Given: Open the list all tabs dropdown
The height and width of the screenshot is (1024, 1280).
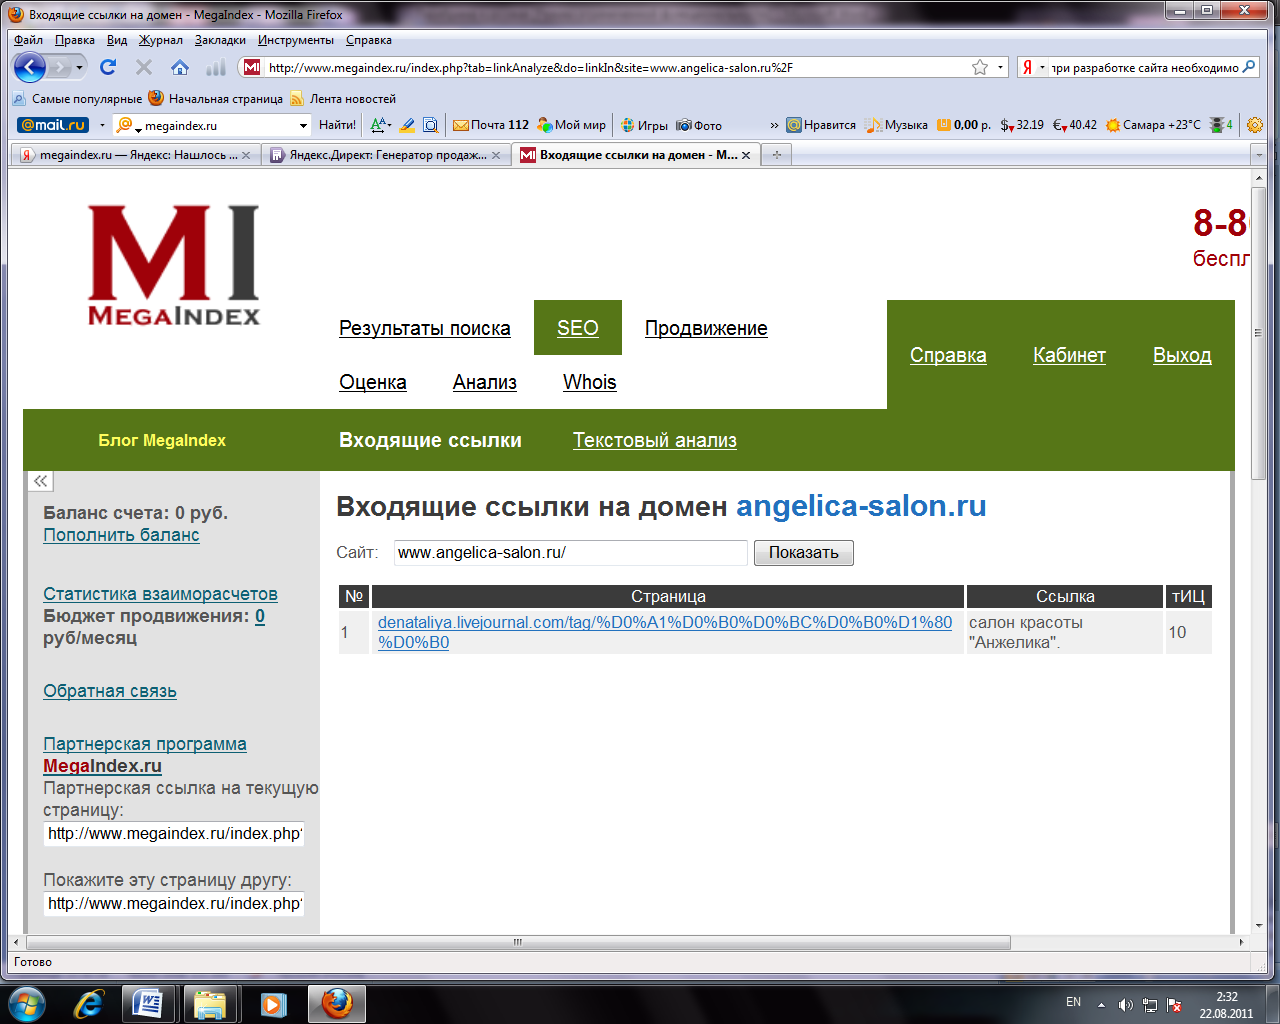Looking at the screenshot, I should (1259, 155).
